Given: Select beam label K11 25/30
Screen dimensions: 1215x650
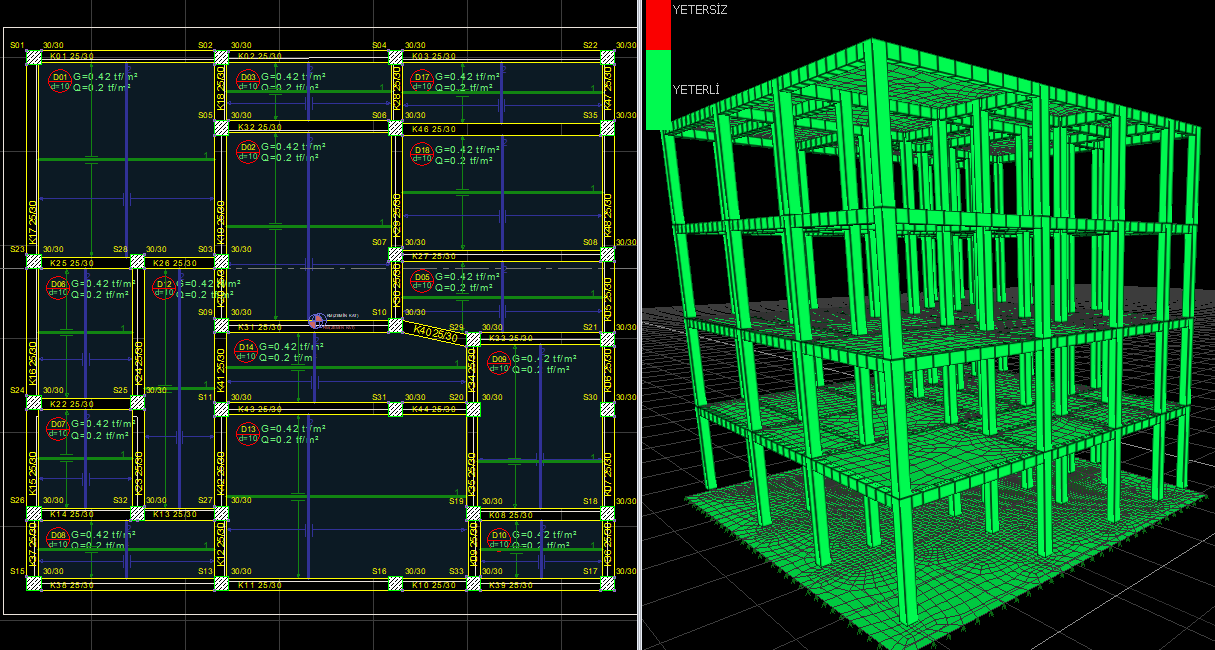Looking at the screenshot, I should [x=260, y=584].
